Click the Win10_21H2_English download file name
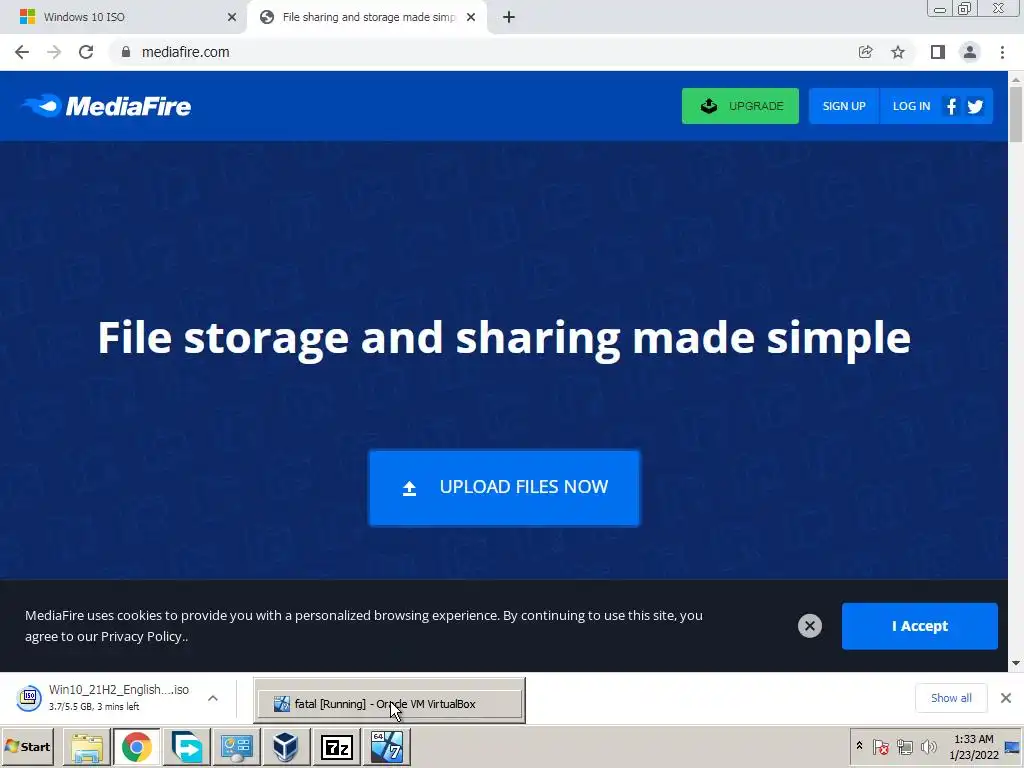This screenshot has width=1024, height=768. [x=119, y=690]
